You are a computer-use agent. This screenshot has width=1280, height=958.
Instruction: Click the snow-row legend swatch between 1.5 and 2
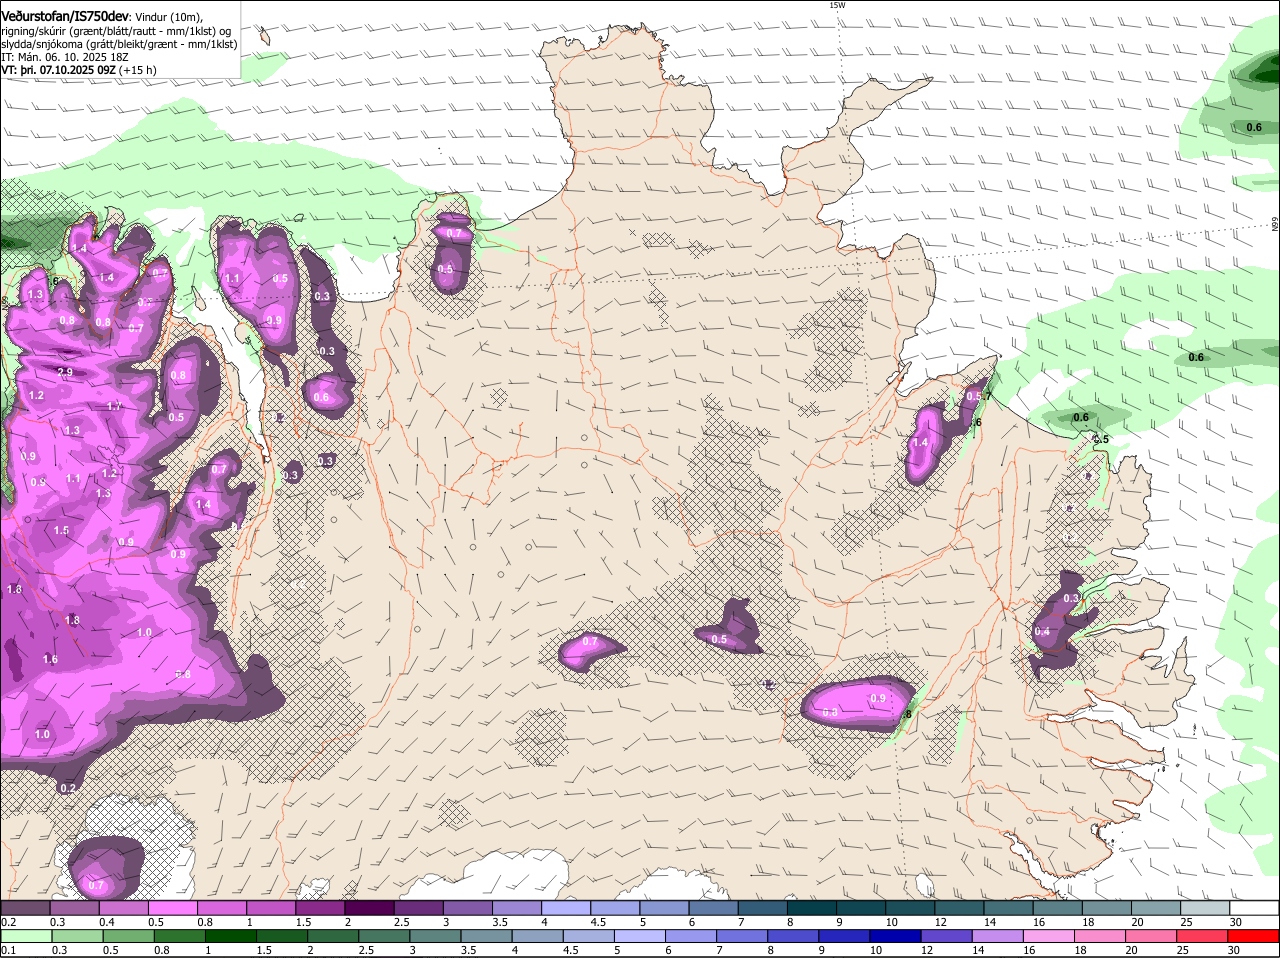(x=319, y=908)
